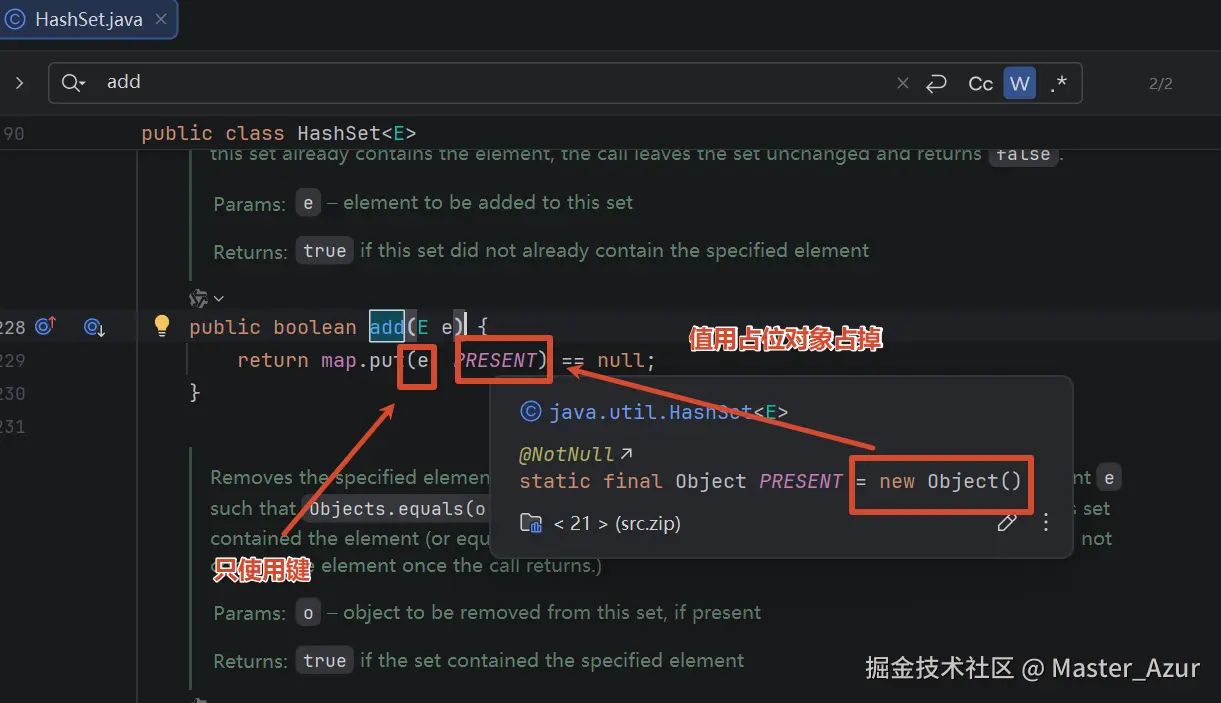Click the PRESENT constant in the code
1221x703 pixels.
pos(497,360)
